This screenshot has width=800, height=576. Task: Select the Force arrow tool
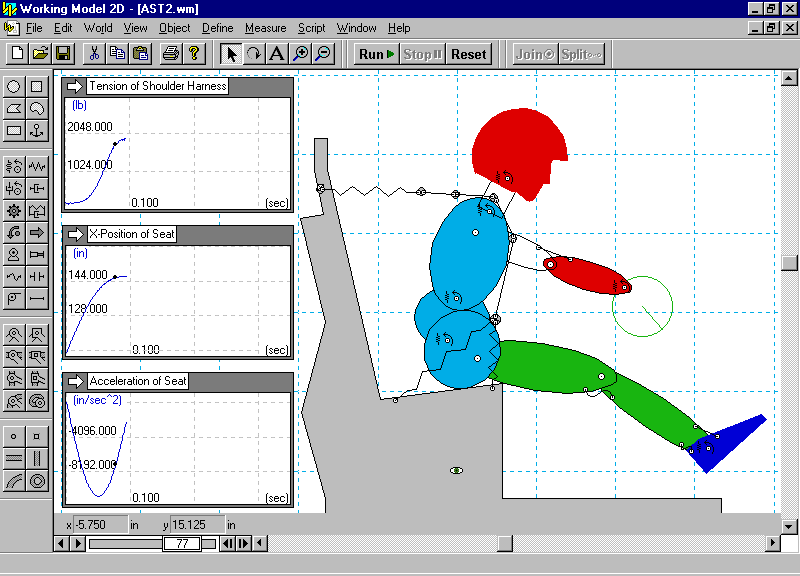[37, 233]
